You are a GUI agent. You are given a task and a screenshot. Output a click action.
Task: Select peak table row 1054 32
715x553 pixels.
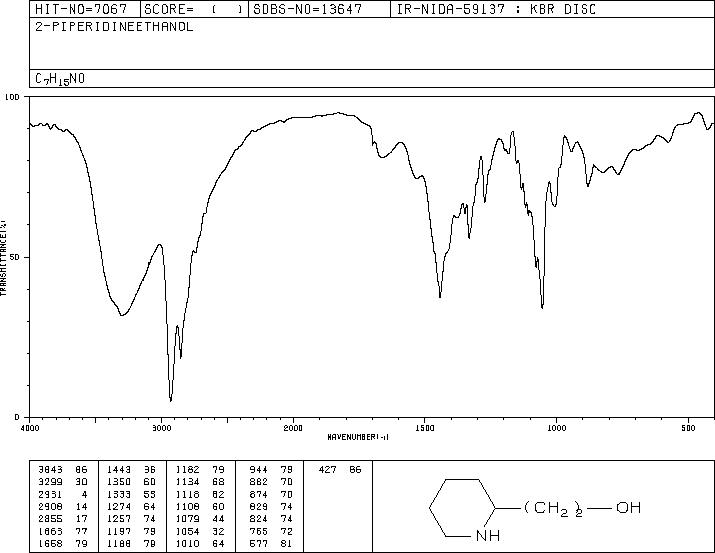tap(200, 531)
